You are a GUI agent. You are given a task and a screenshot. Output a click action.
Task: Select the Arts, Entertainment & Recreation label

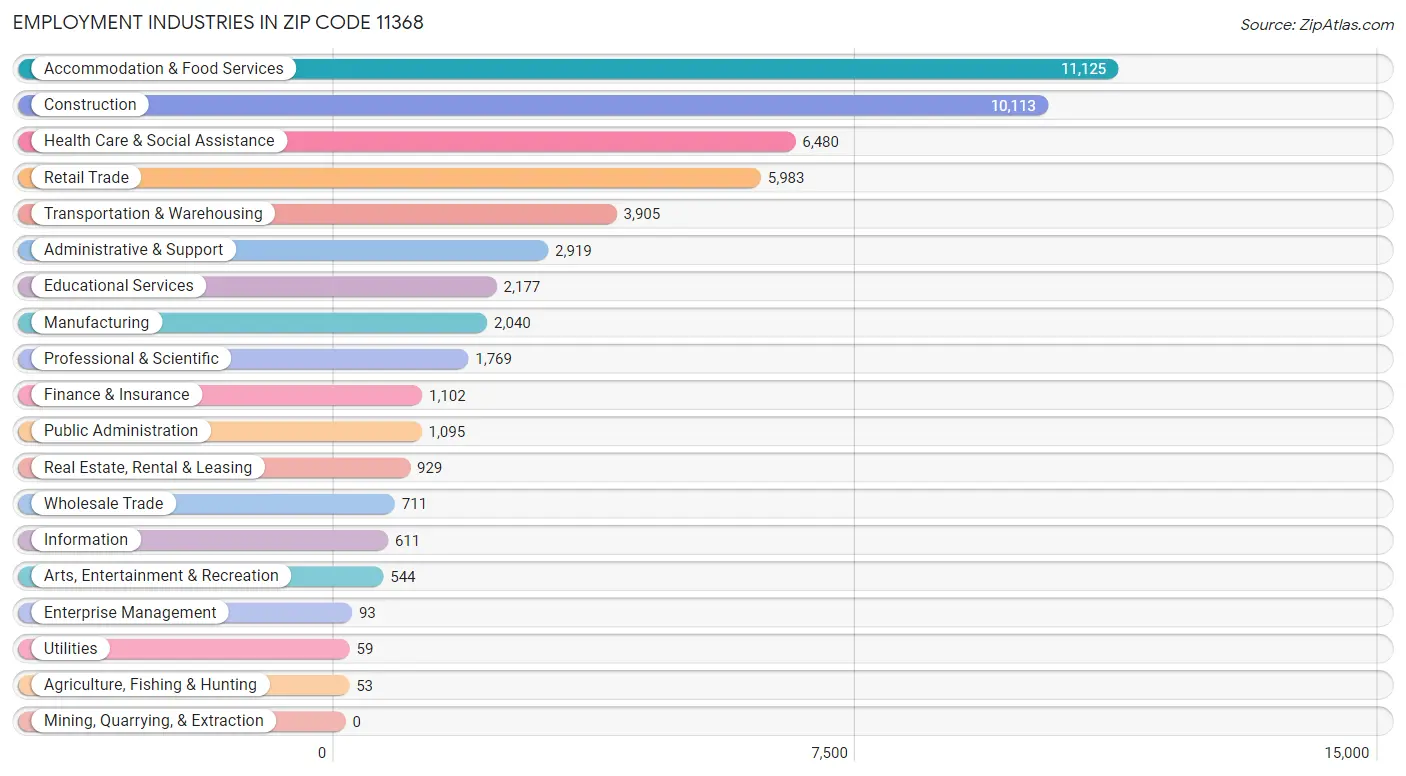pyautogui.click(x=161, y=575)
